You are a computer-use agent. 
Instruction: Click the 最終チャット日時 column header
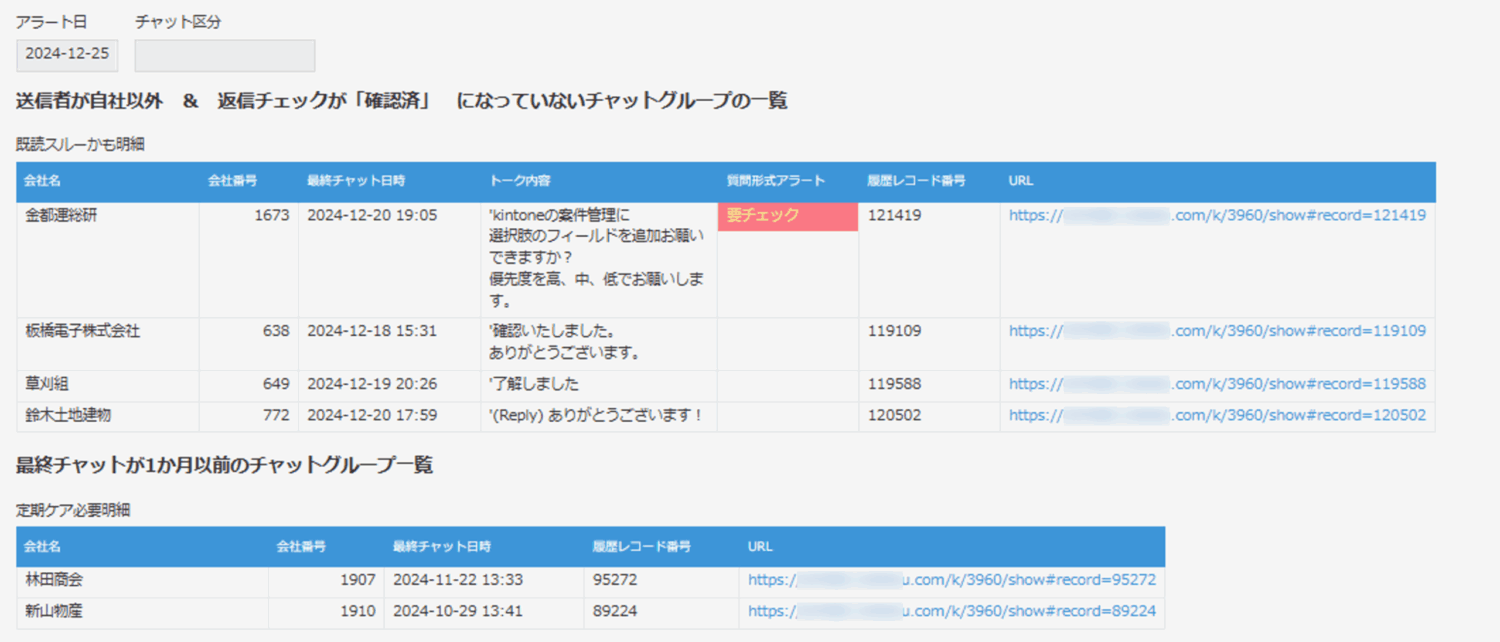[356, 182]
